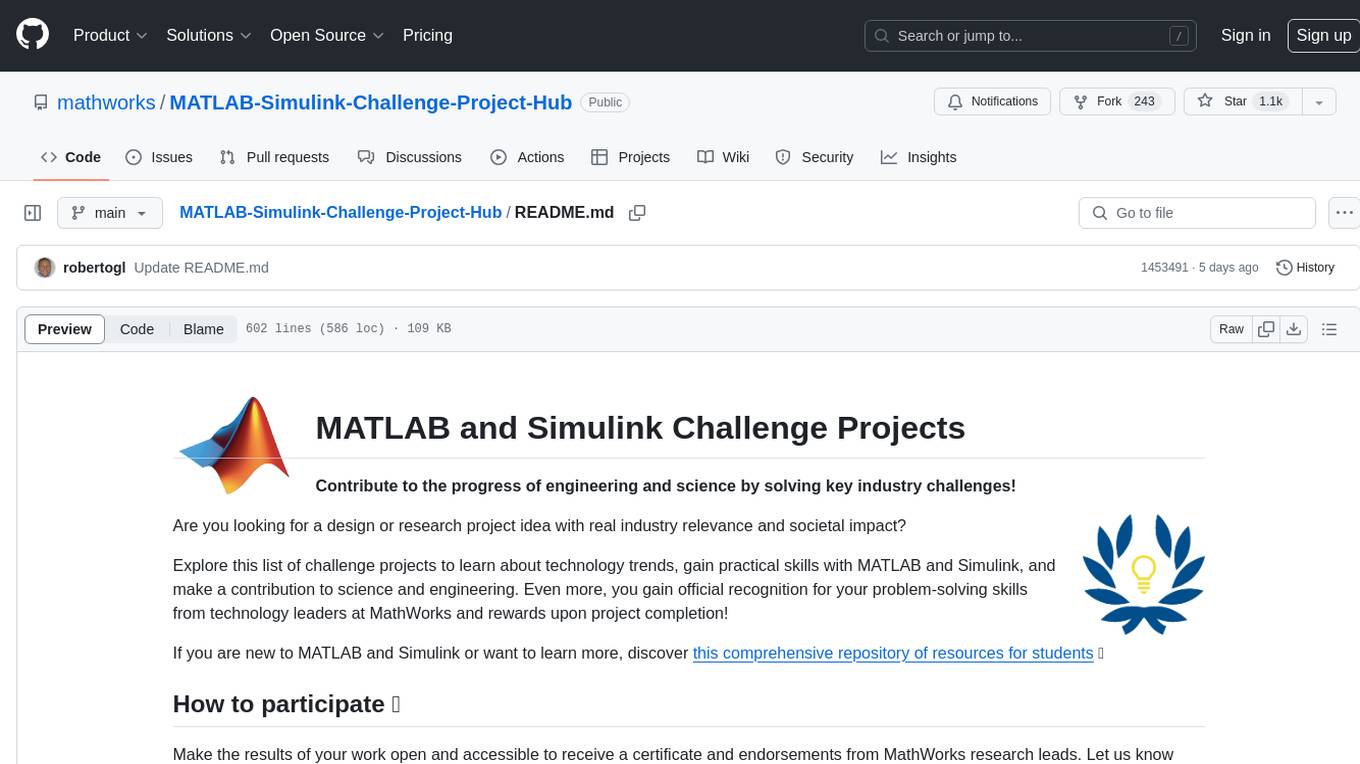The height and width of the screenshot is (764, 1360).
Task: Click the Notifications bell button
Action: click(x=992, y=101)
